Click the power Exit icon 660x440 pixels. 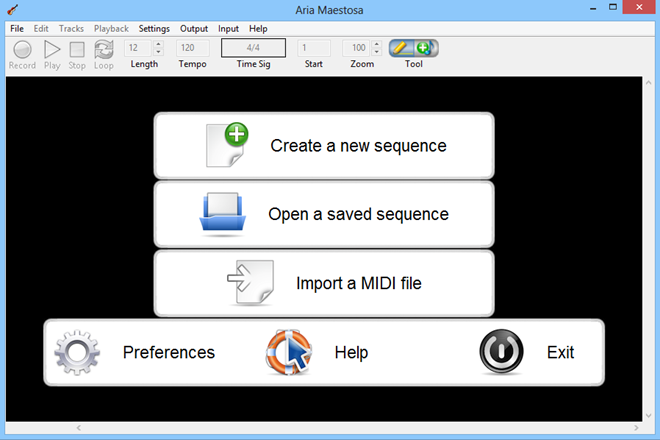point(501,352)
